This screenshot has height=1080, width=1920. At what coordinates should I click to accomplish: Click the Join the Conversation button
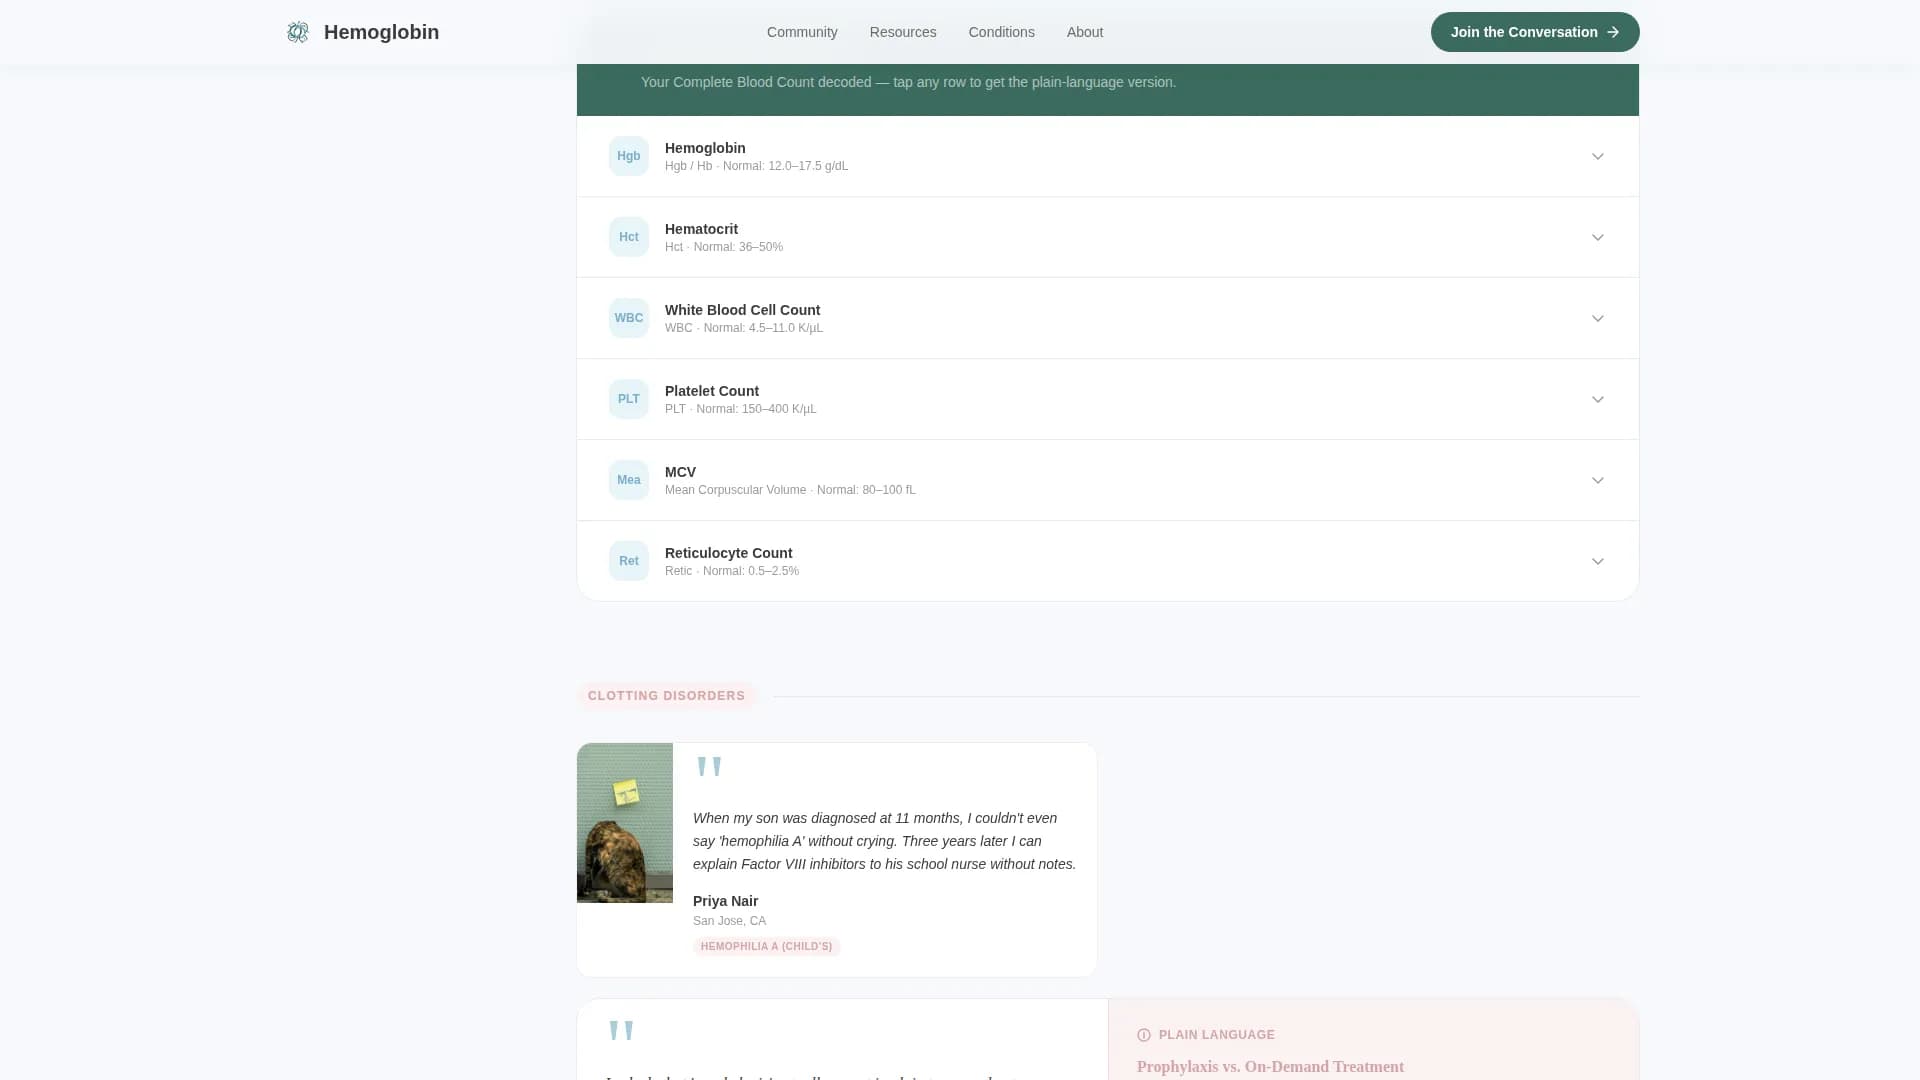1534,32
